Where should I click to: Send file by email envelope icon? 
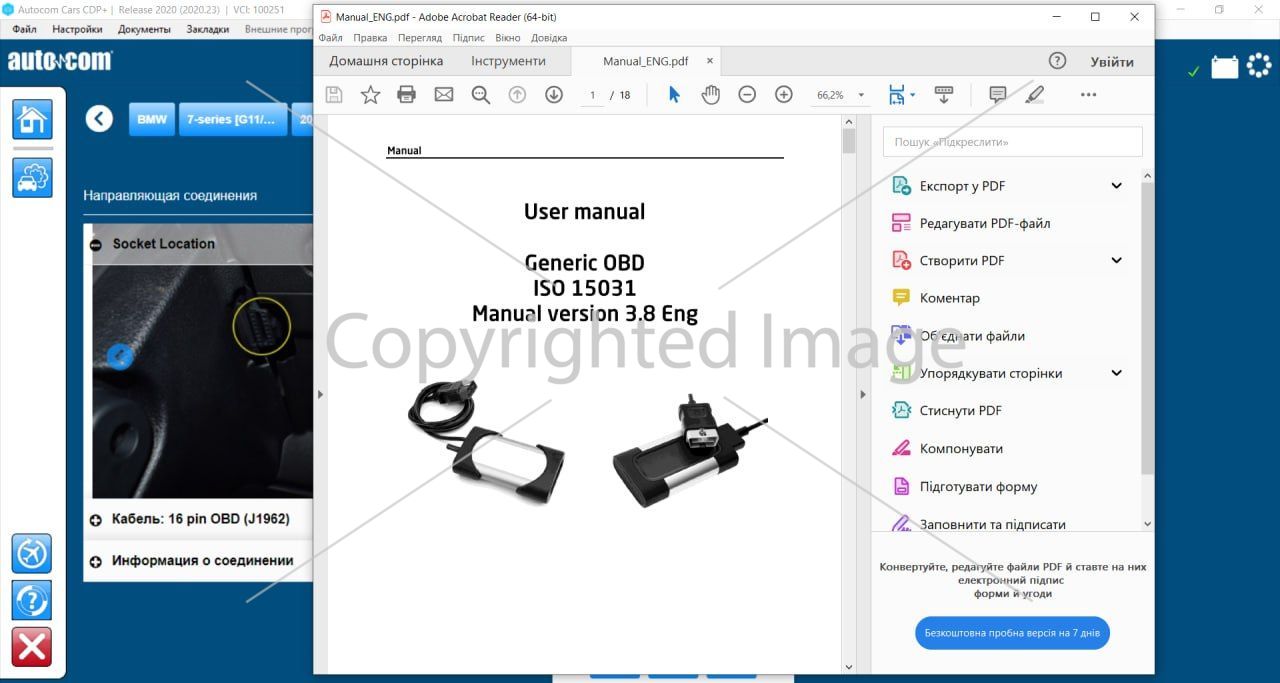click(x=443, y=94)
